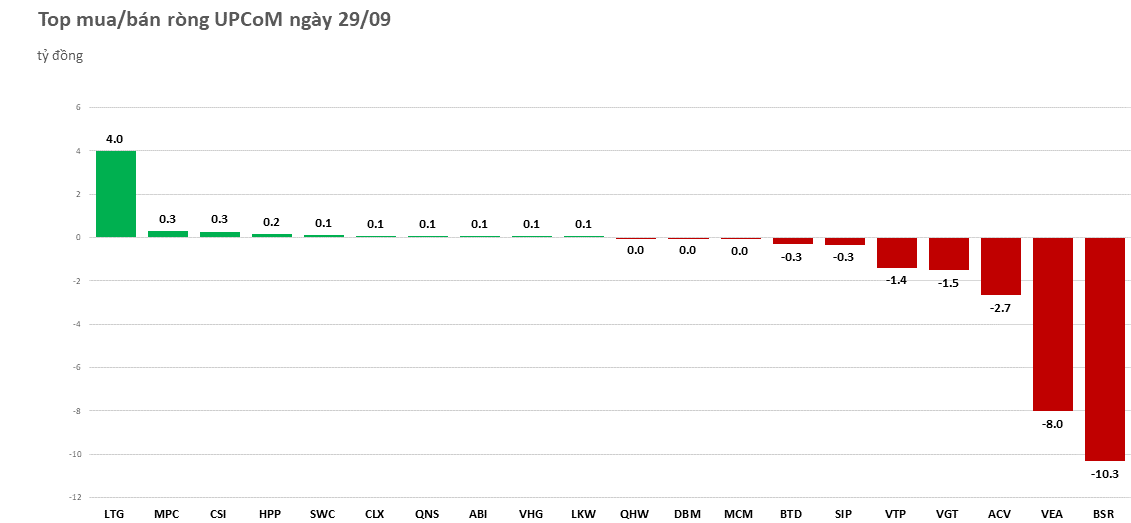Image resolution: width=1131 pixels, height=523 pixels.
Task: Click the -1.5 data label
Action: pos(948,283)
